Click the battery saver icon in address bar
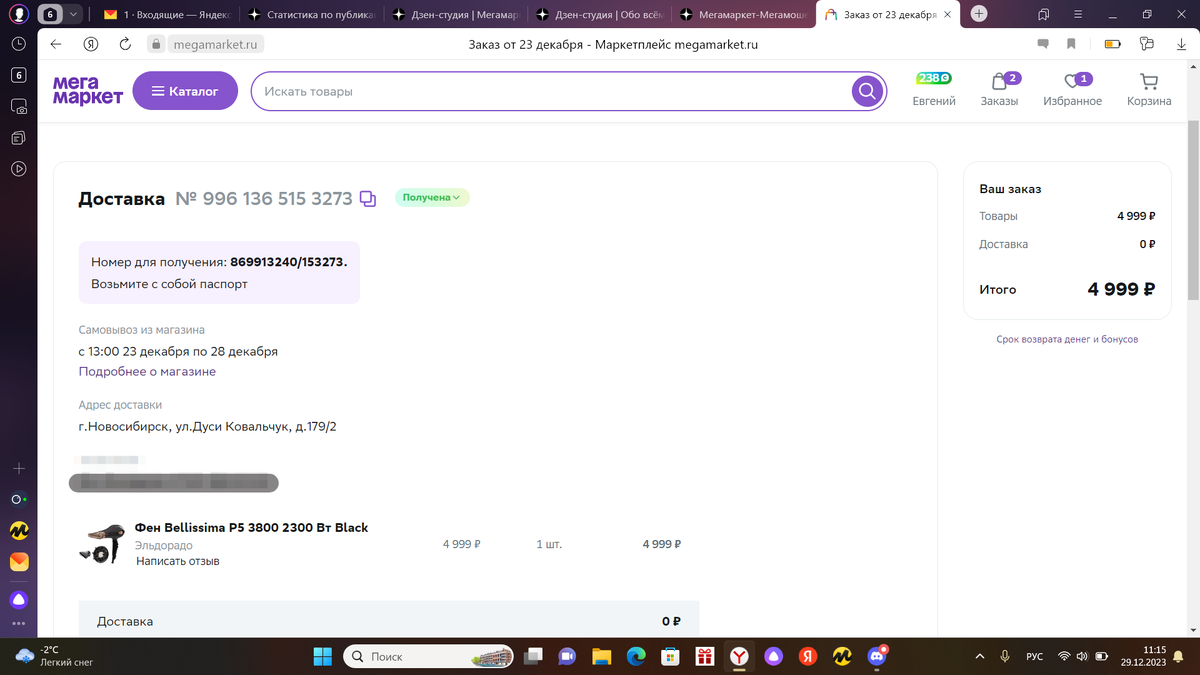The width and height of the screenshot is (1200, 675). pos(1112,44)
